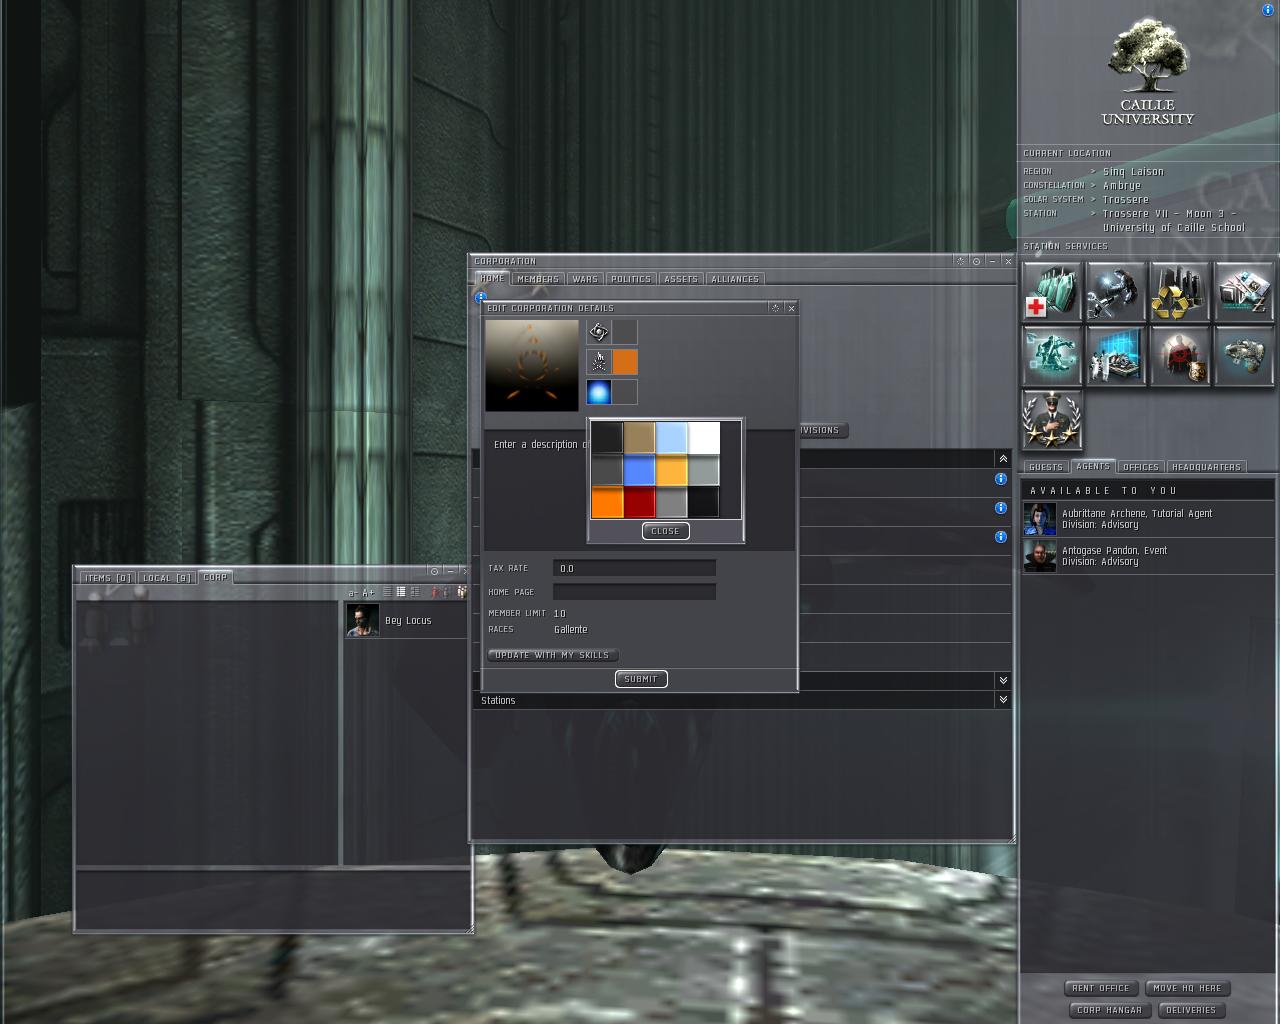Switch to the Alliances tab

click(x=735, y=279)
